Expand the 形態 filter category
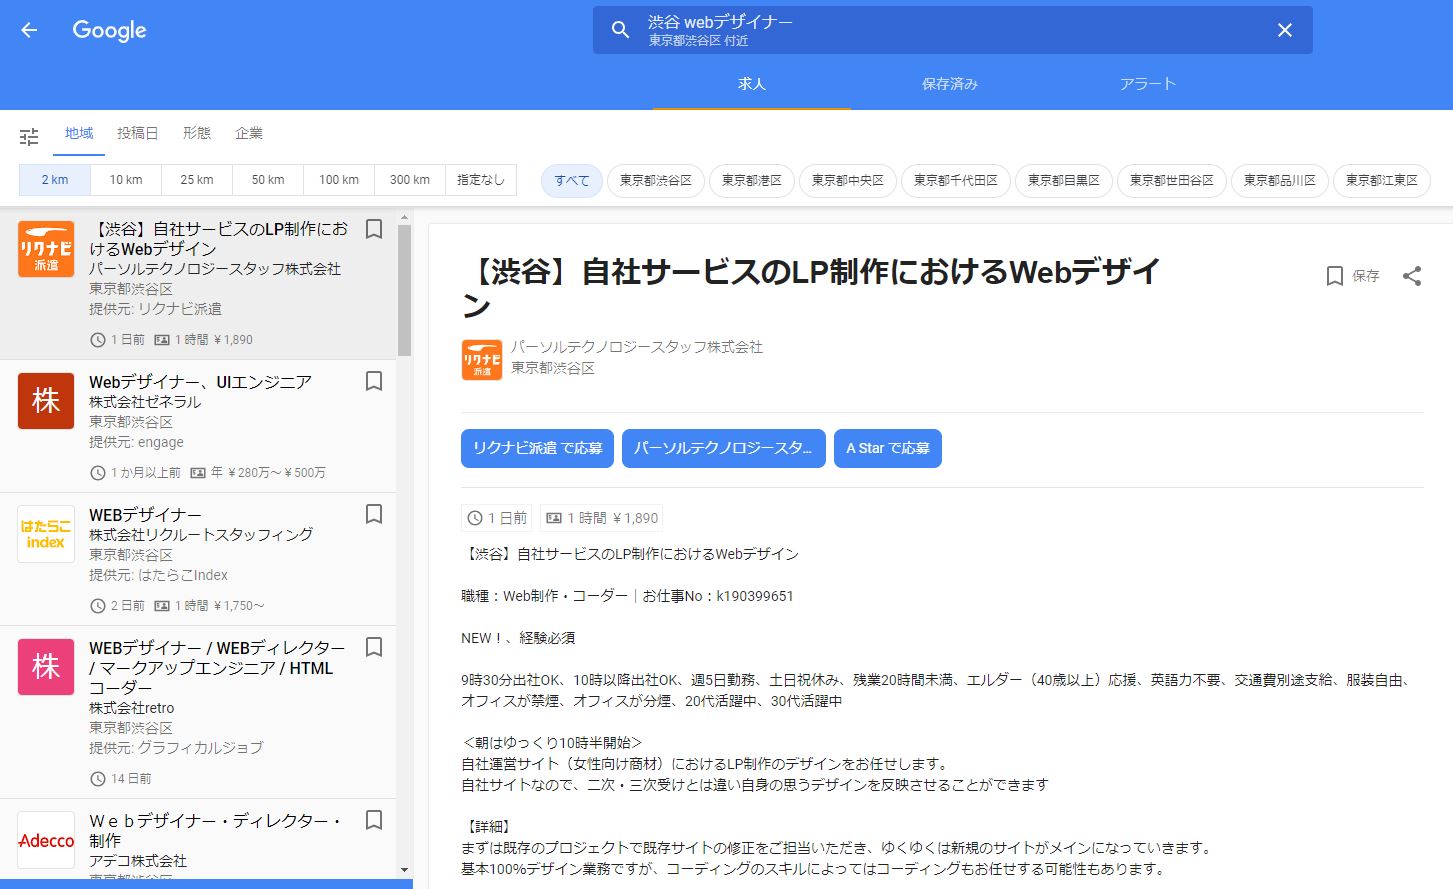 tap(196, 133)
